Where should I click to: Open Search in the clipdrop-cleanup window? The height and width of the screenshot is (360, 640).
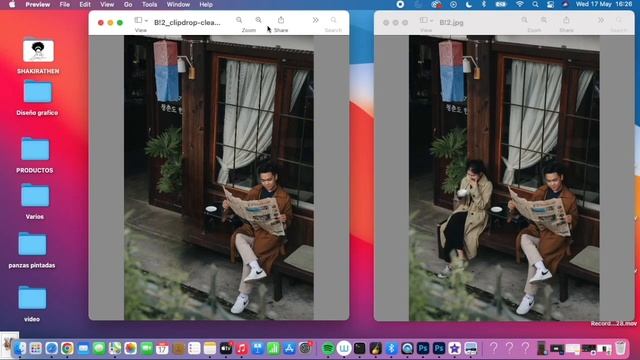pyautogui.click(x=333, y=20)
